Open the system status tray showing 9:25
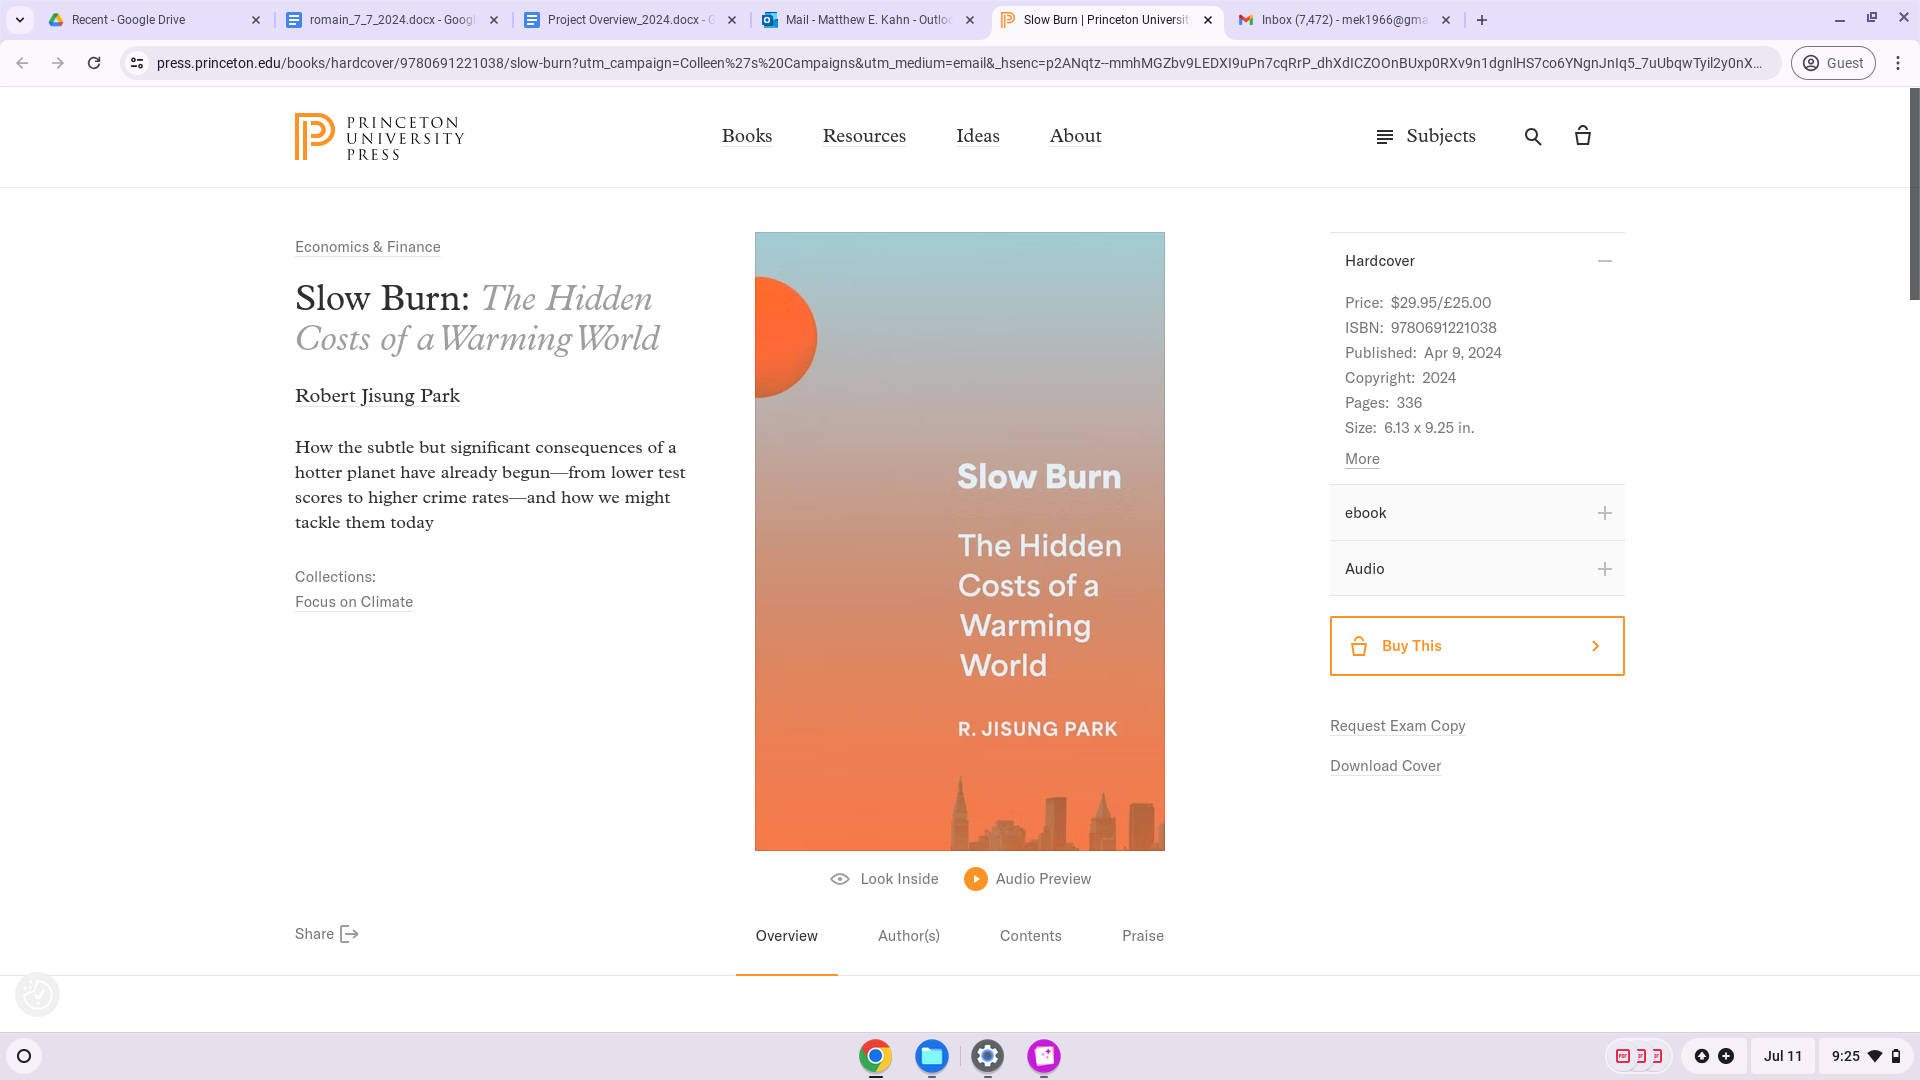The width and height of the screenshot is (1920, 1080). click(1865, 1056)
